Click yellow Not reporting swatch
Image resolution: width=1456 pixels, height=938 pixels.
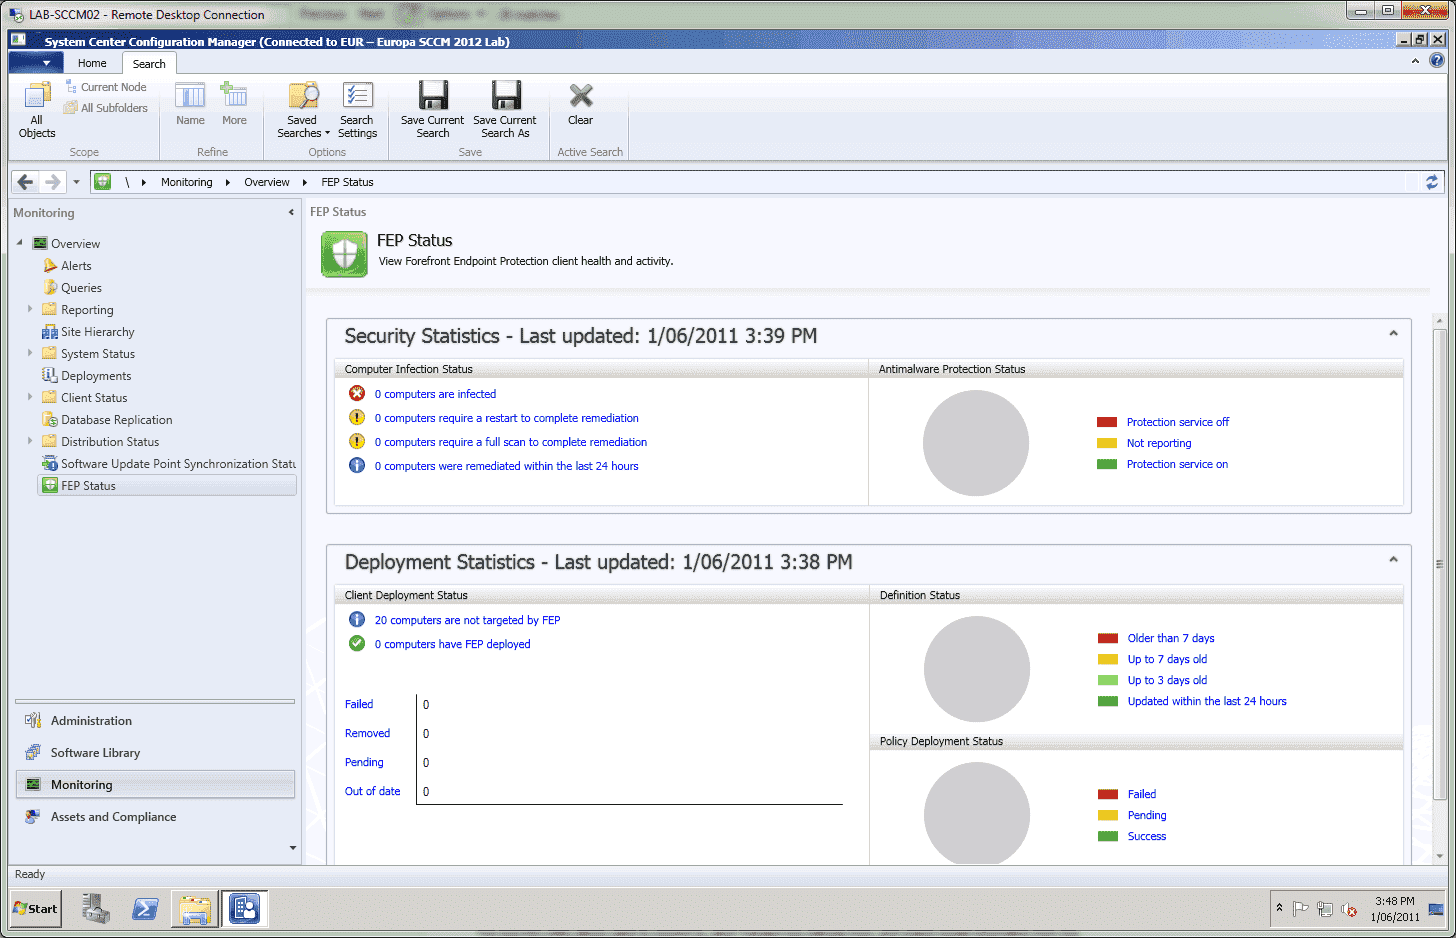tap(1107, 443)
